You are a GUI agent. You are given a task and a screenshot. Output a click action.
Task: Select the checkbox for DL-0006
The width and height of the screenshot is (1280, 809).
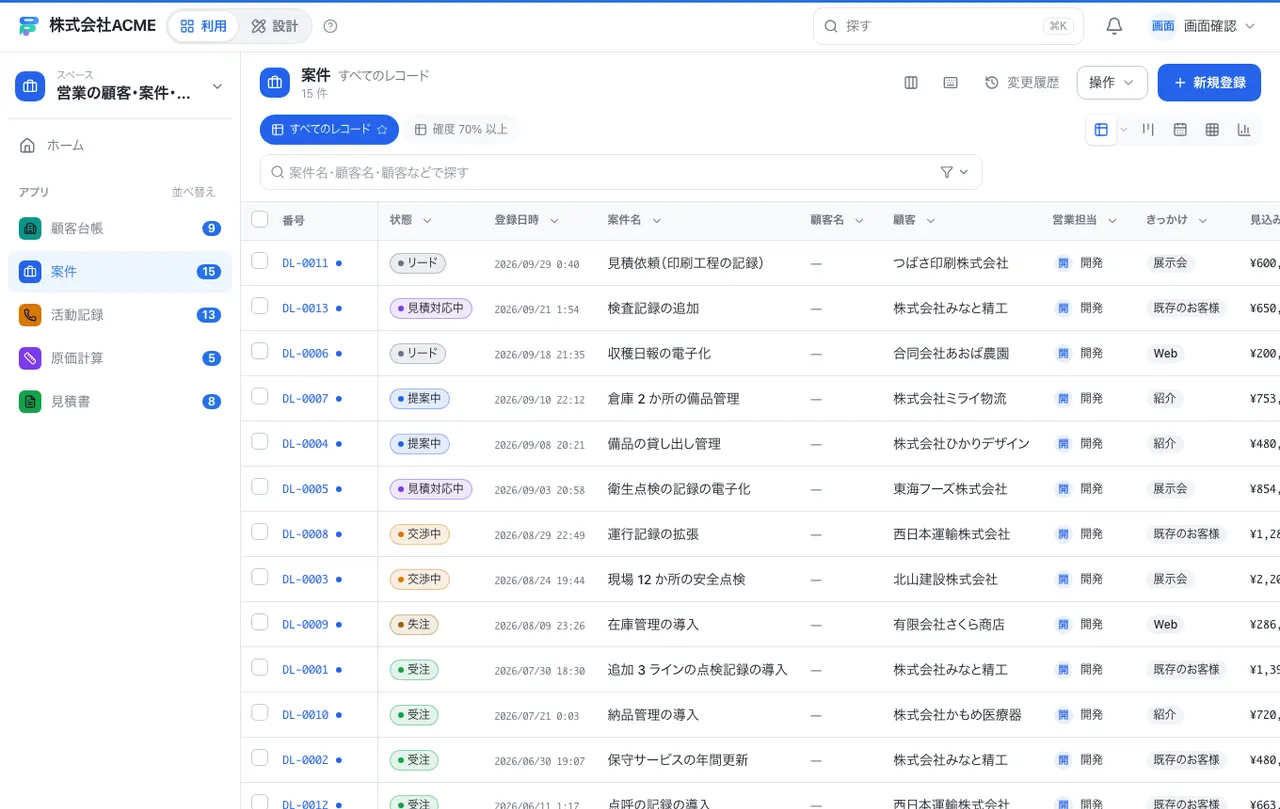260,351
